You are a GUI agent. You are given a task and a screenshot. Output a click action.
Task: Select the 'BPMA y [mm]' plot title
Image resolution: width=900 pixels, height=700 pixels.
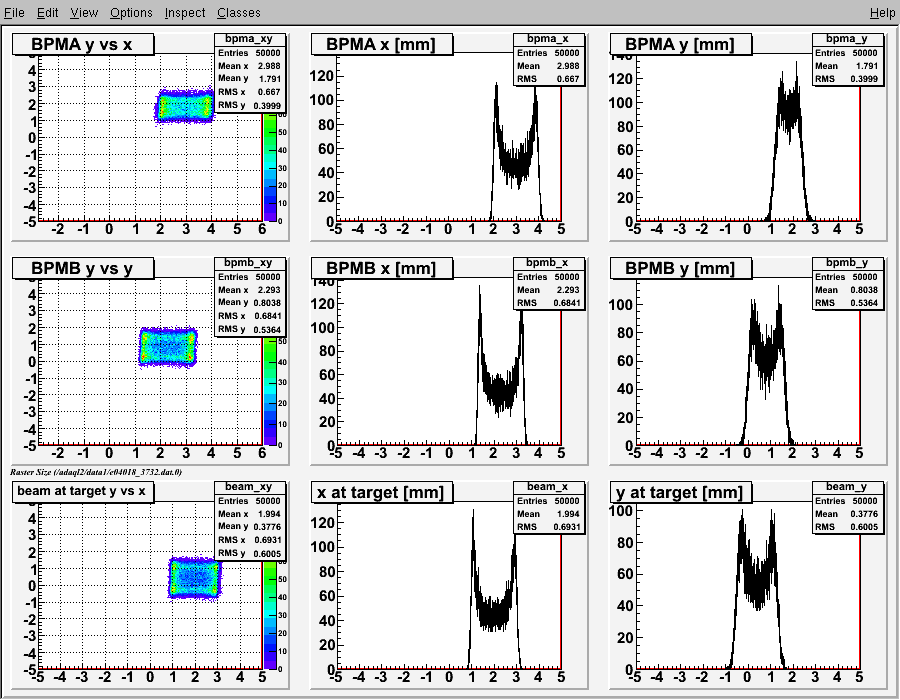[x=680, y=44]
